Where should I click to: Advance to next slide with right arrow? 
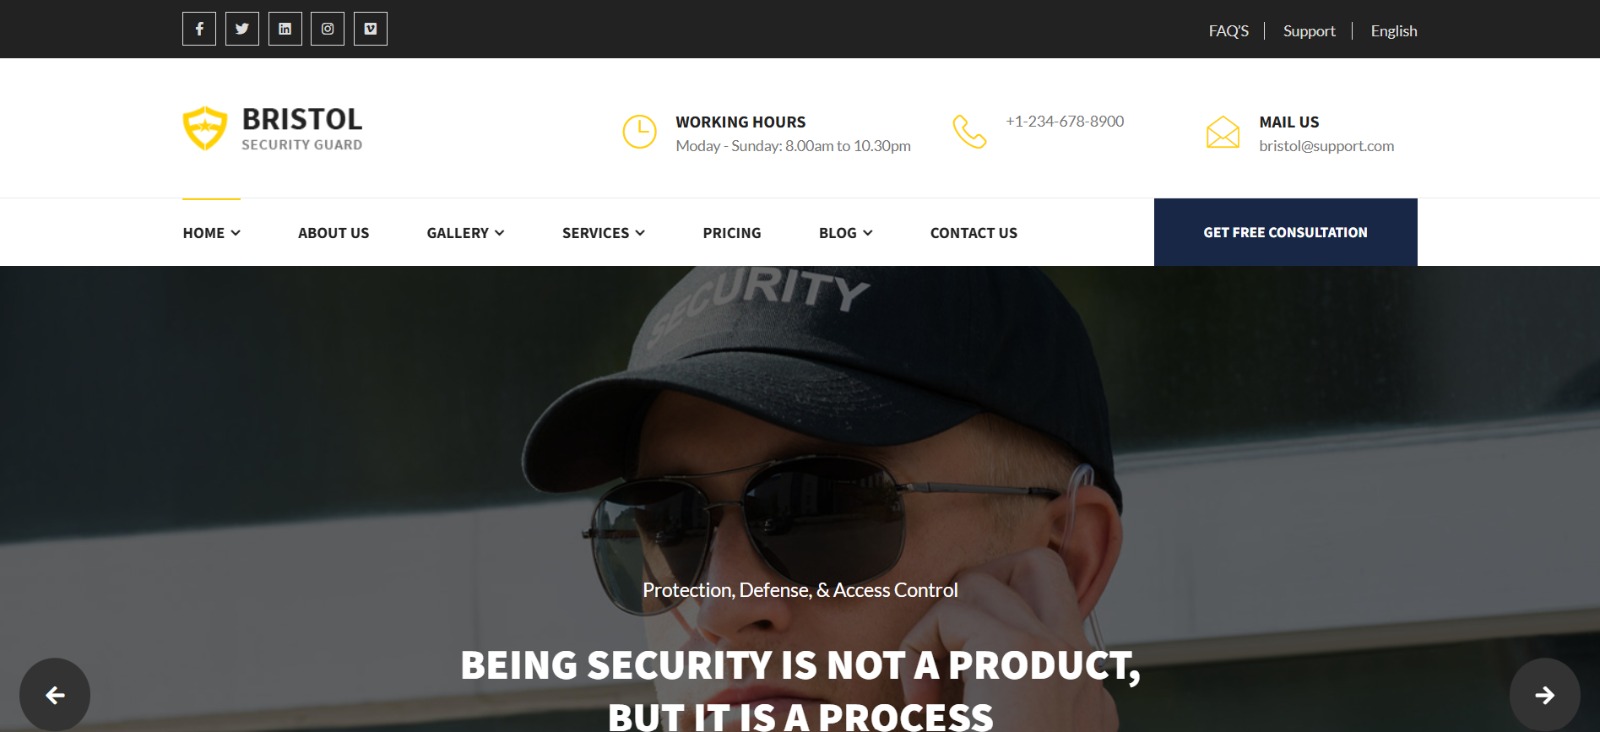[x=1545, y=694]
